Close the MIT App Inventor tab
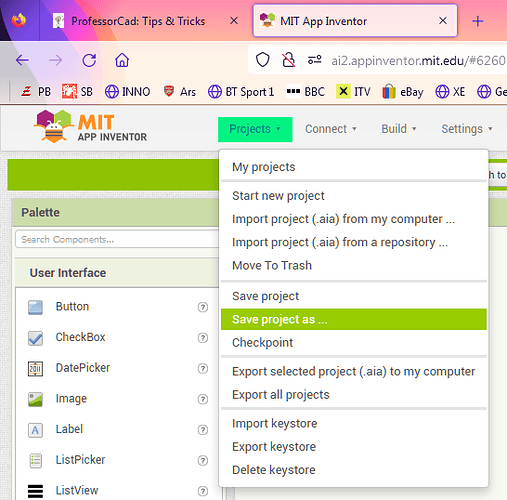The height and width of the screenshot is (500, 507). click(443, 21)
